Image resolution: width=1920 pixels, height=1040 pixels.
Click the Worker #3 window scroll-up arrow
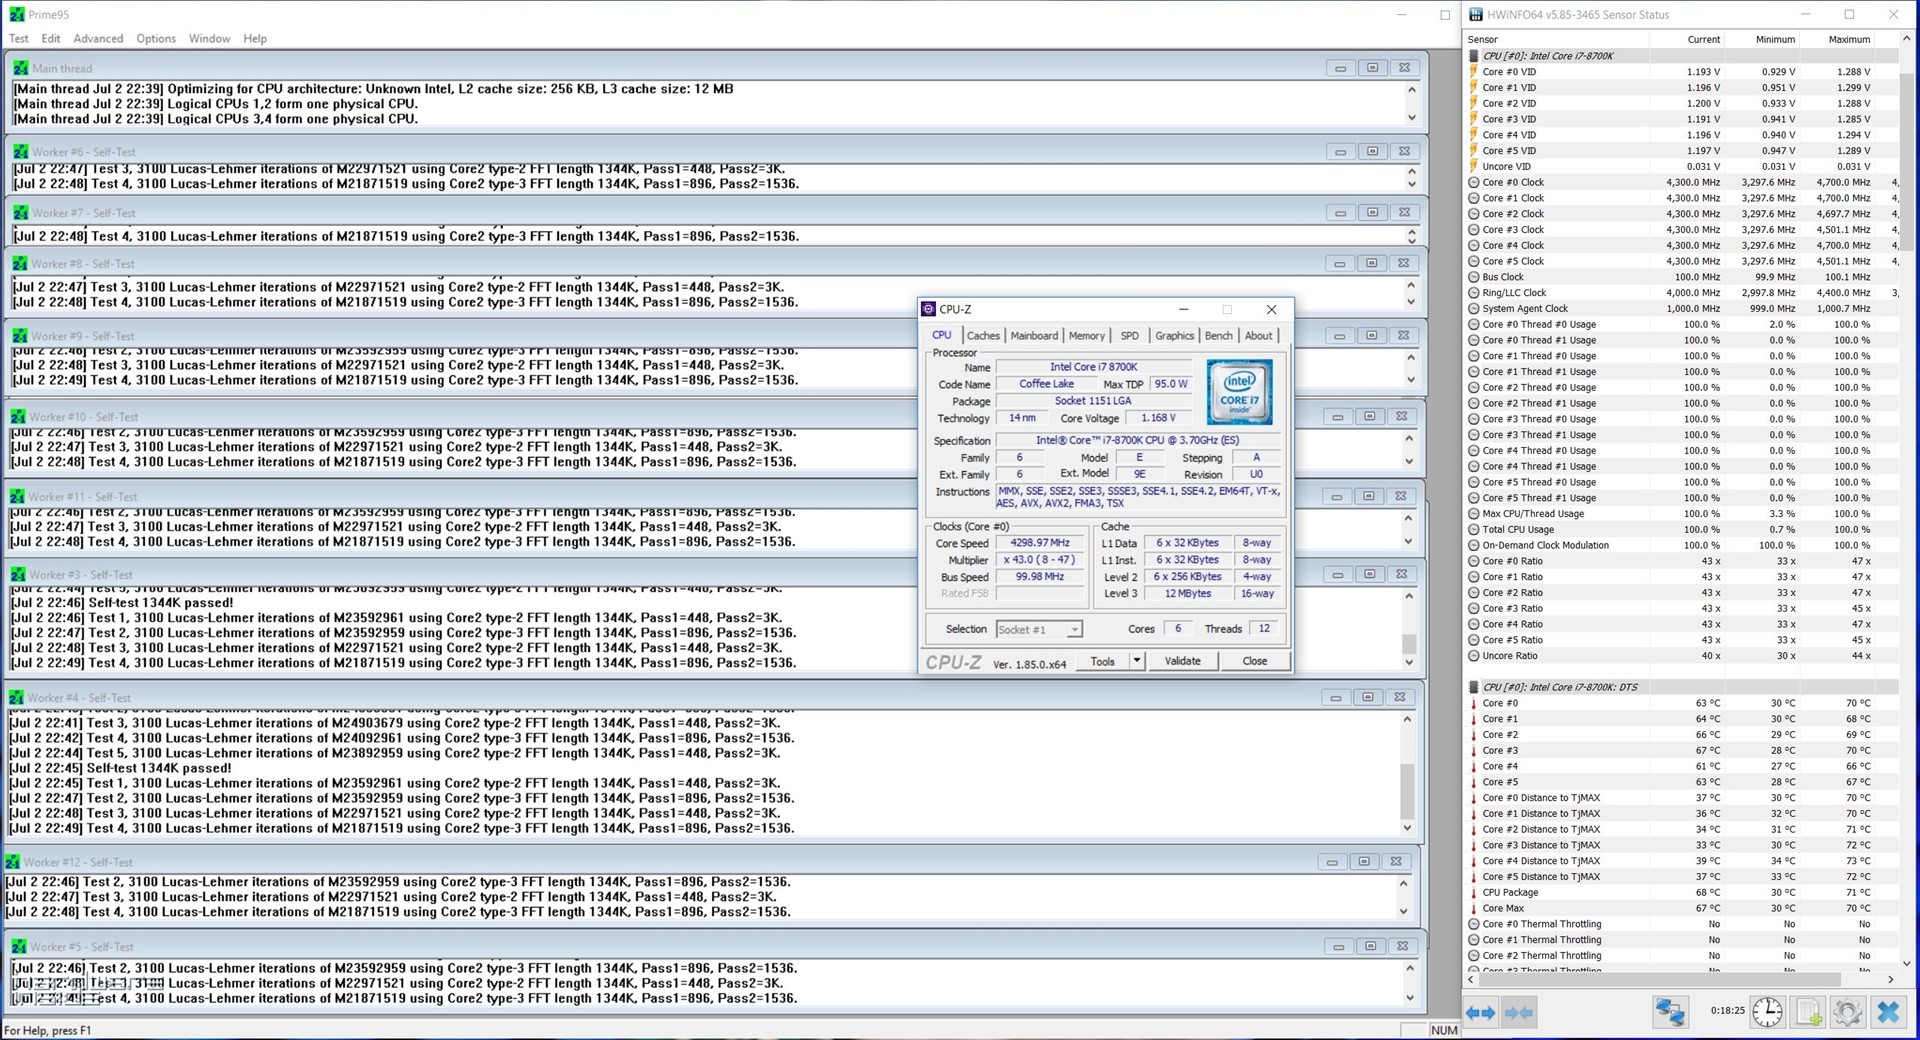click(x=1409, y=596)
